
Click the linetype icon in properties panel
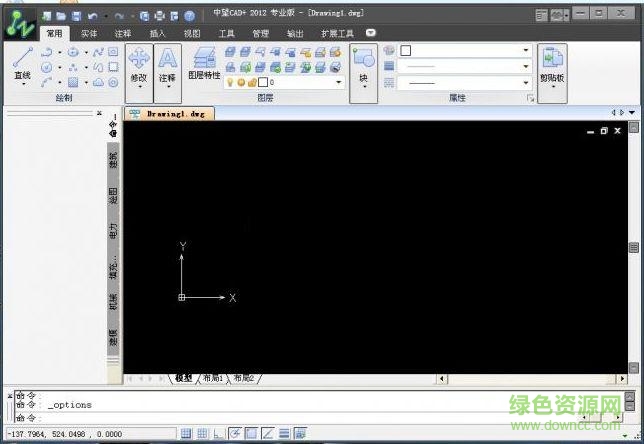coord(389,83)
